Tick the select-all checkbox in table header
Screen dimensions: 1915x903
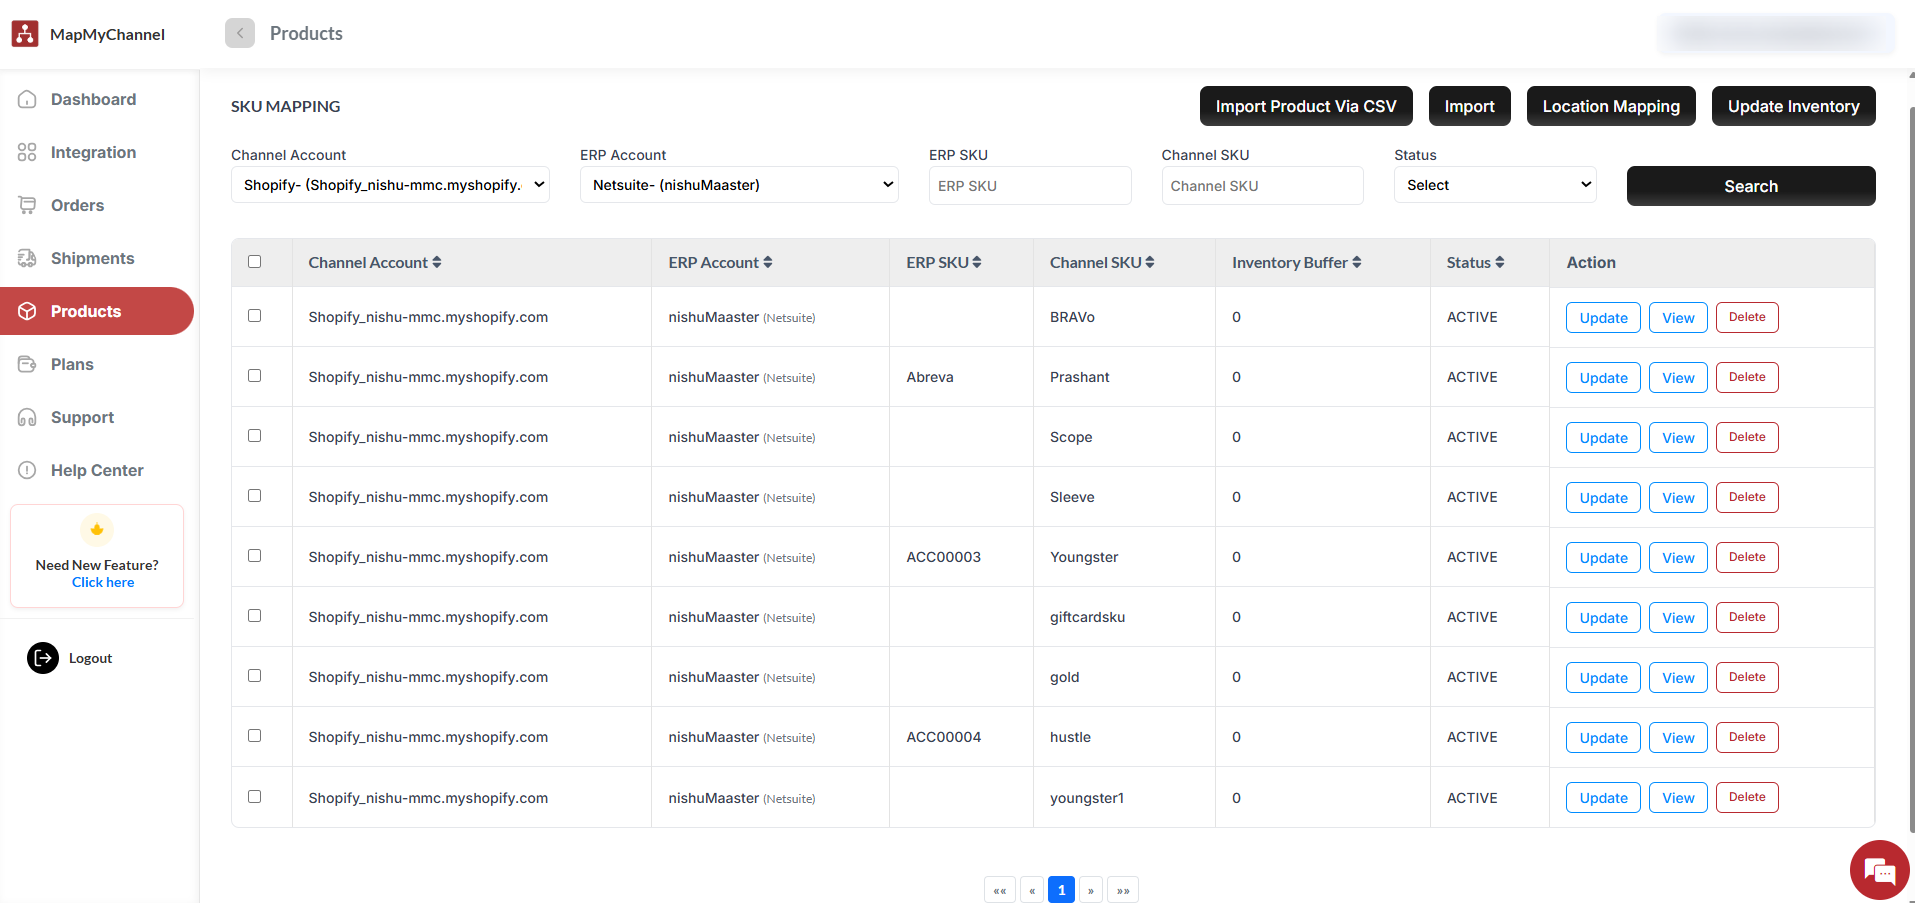255,262
